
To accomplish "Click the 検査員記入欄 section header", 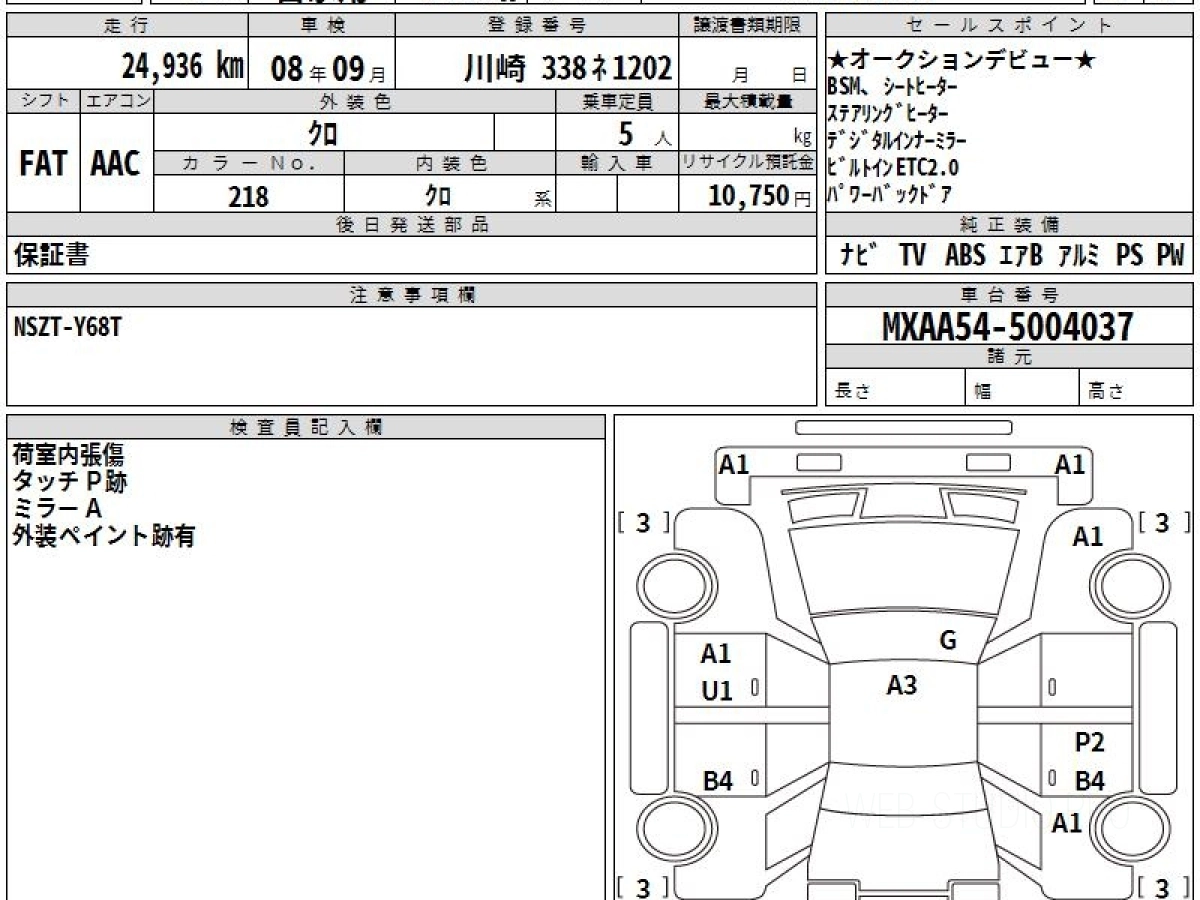I will (x=305, y=426).
